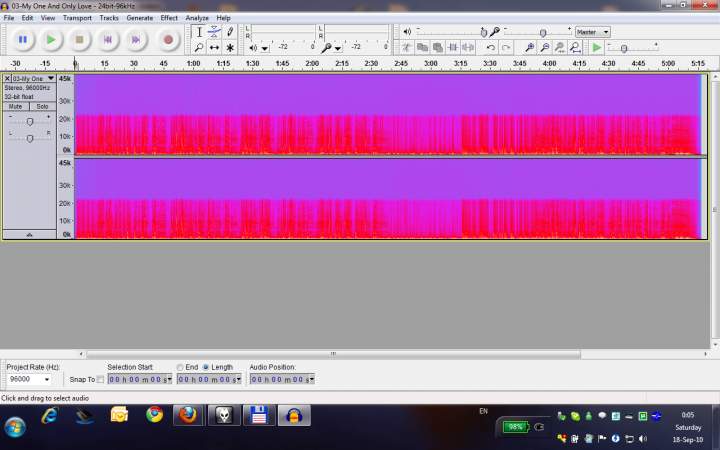Click the Cut toolbar icon
Viewport: 720px width, 450px height.
click(407, 47)
